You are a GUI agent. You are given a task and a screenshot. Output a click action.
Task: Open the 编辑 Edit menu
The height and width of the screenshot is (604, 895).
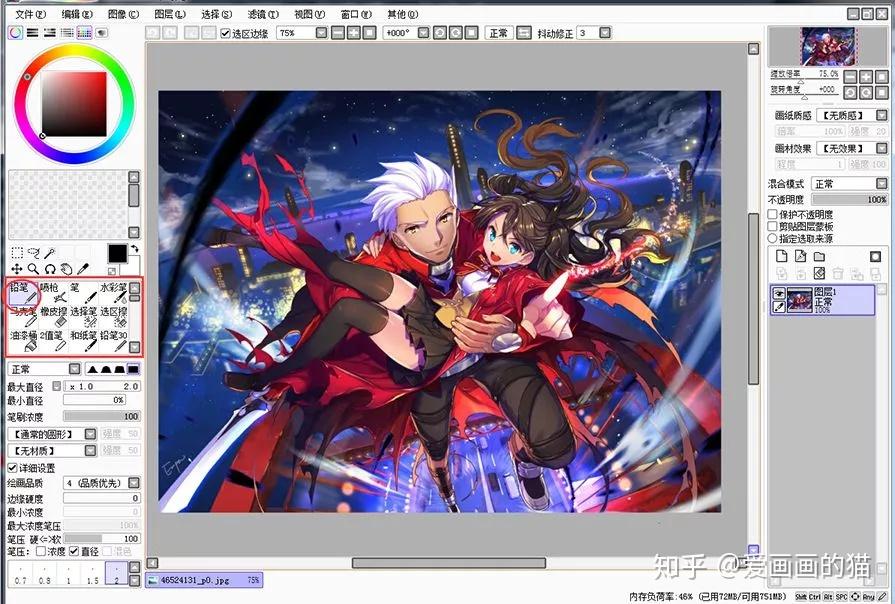pos(76,14)
